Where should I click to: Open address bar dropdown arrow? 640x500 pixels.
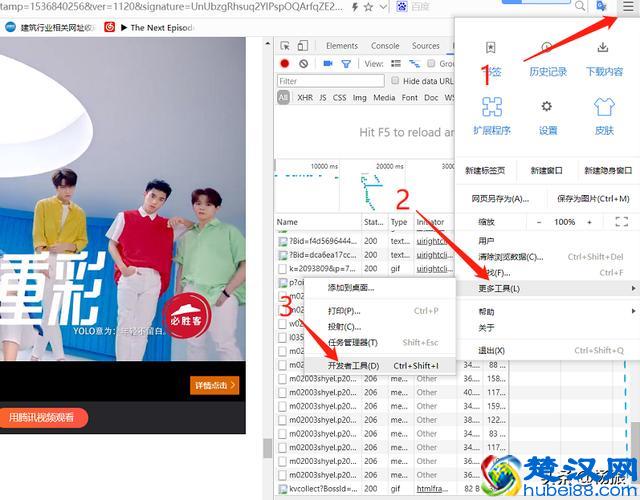383,7
